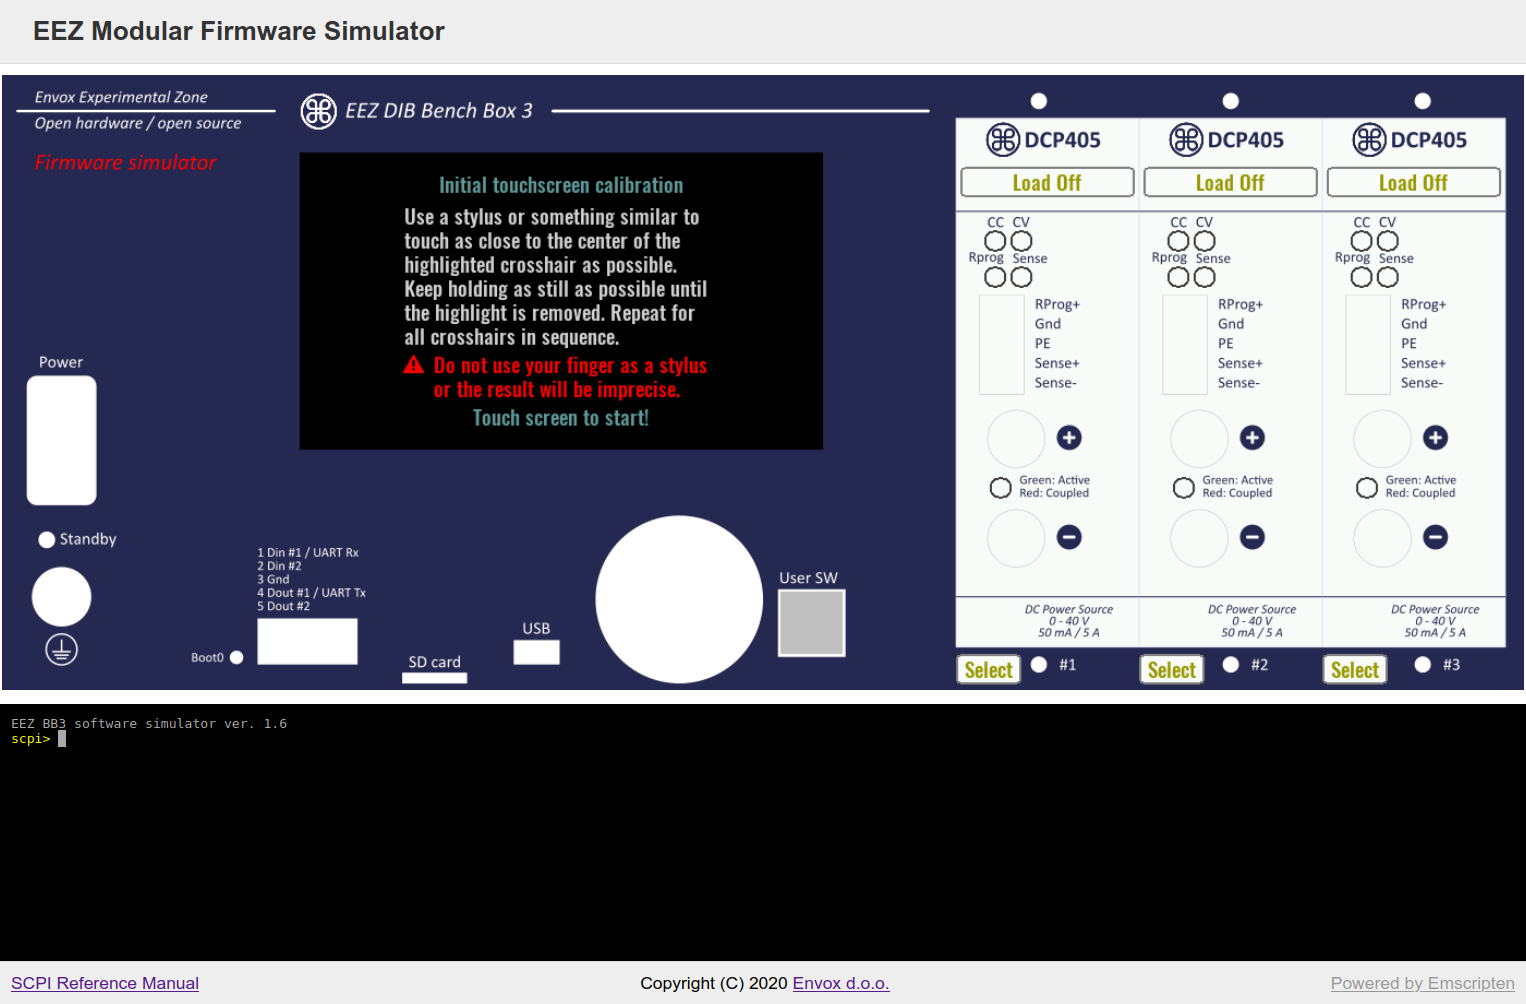Image resolution: width=1526 pixels, height=1004 pixels.
Task: Click the SD card slot
Action: [x=434, y=677]
